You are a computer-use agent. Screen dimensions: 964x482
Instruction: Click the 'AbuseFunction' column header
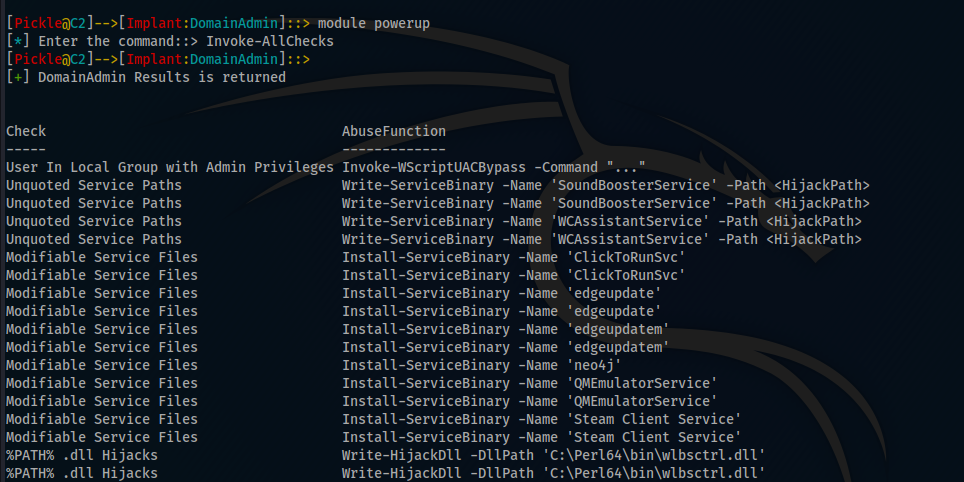point(394,131)
